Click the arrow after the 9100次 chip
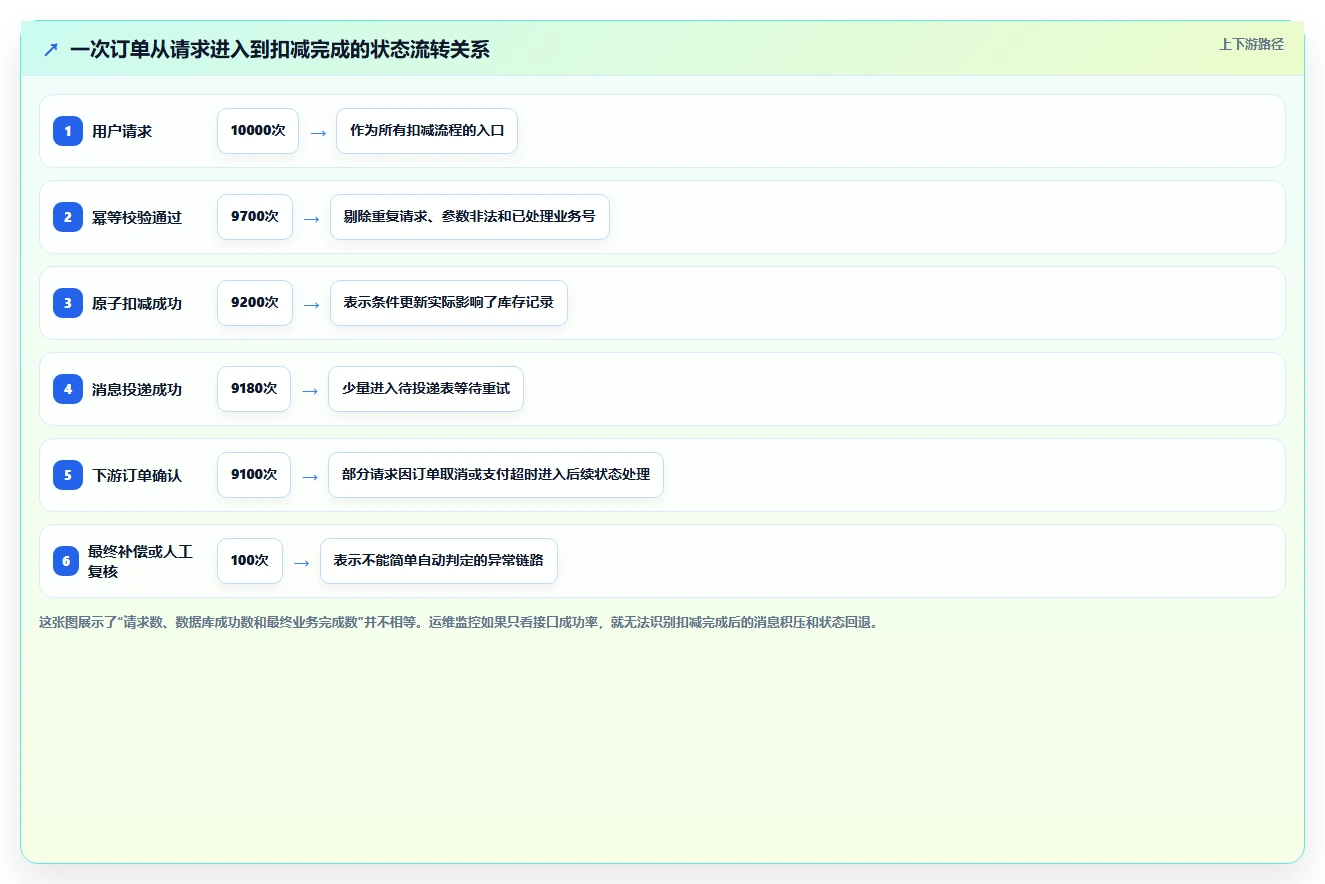1325x884 pixels. point(310,476)
